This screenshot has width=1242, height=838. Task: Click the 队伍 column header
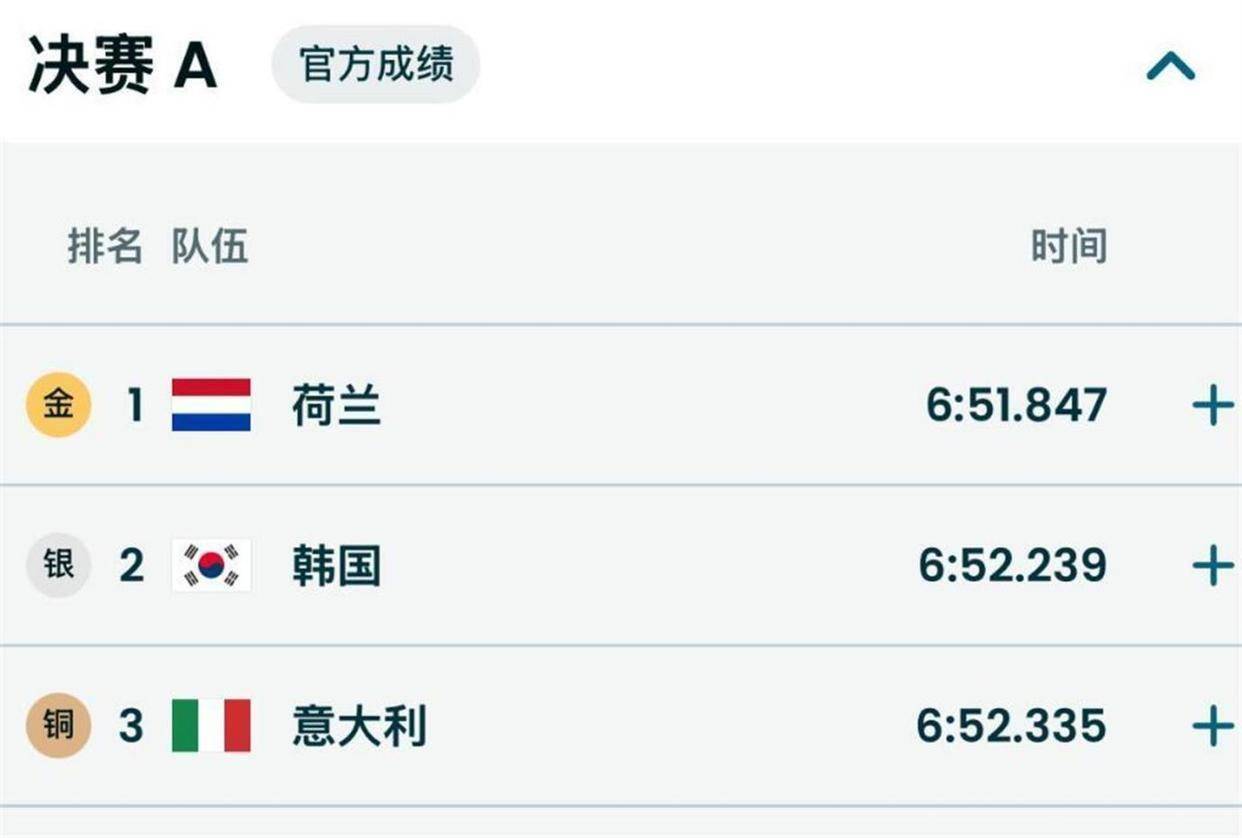coord(209,245)
